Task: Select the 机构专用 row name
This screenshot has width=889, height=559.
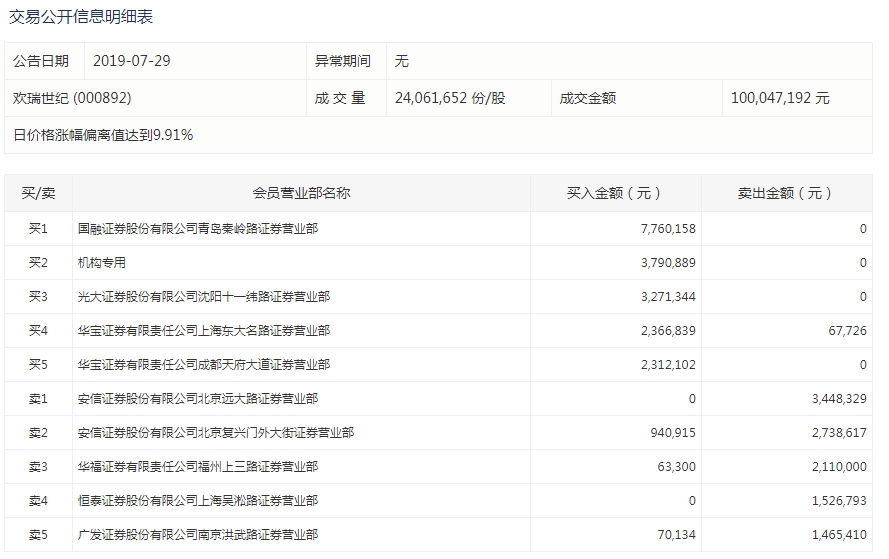Action: pyautogui.click(x=102, y=263)
